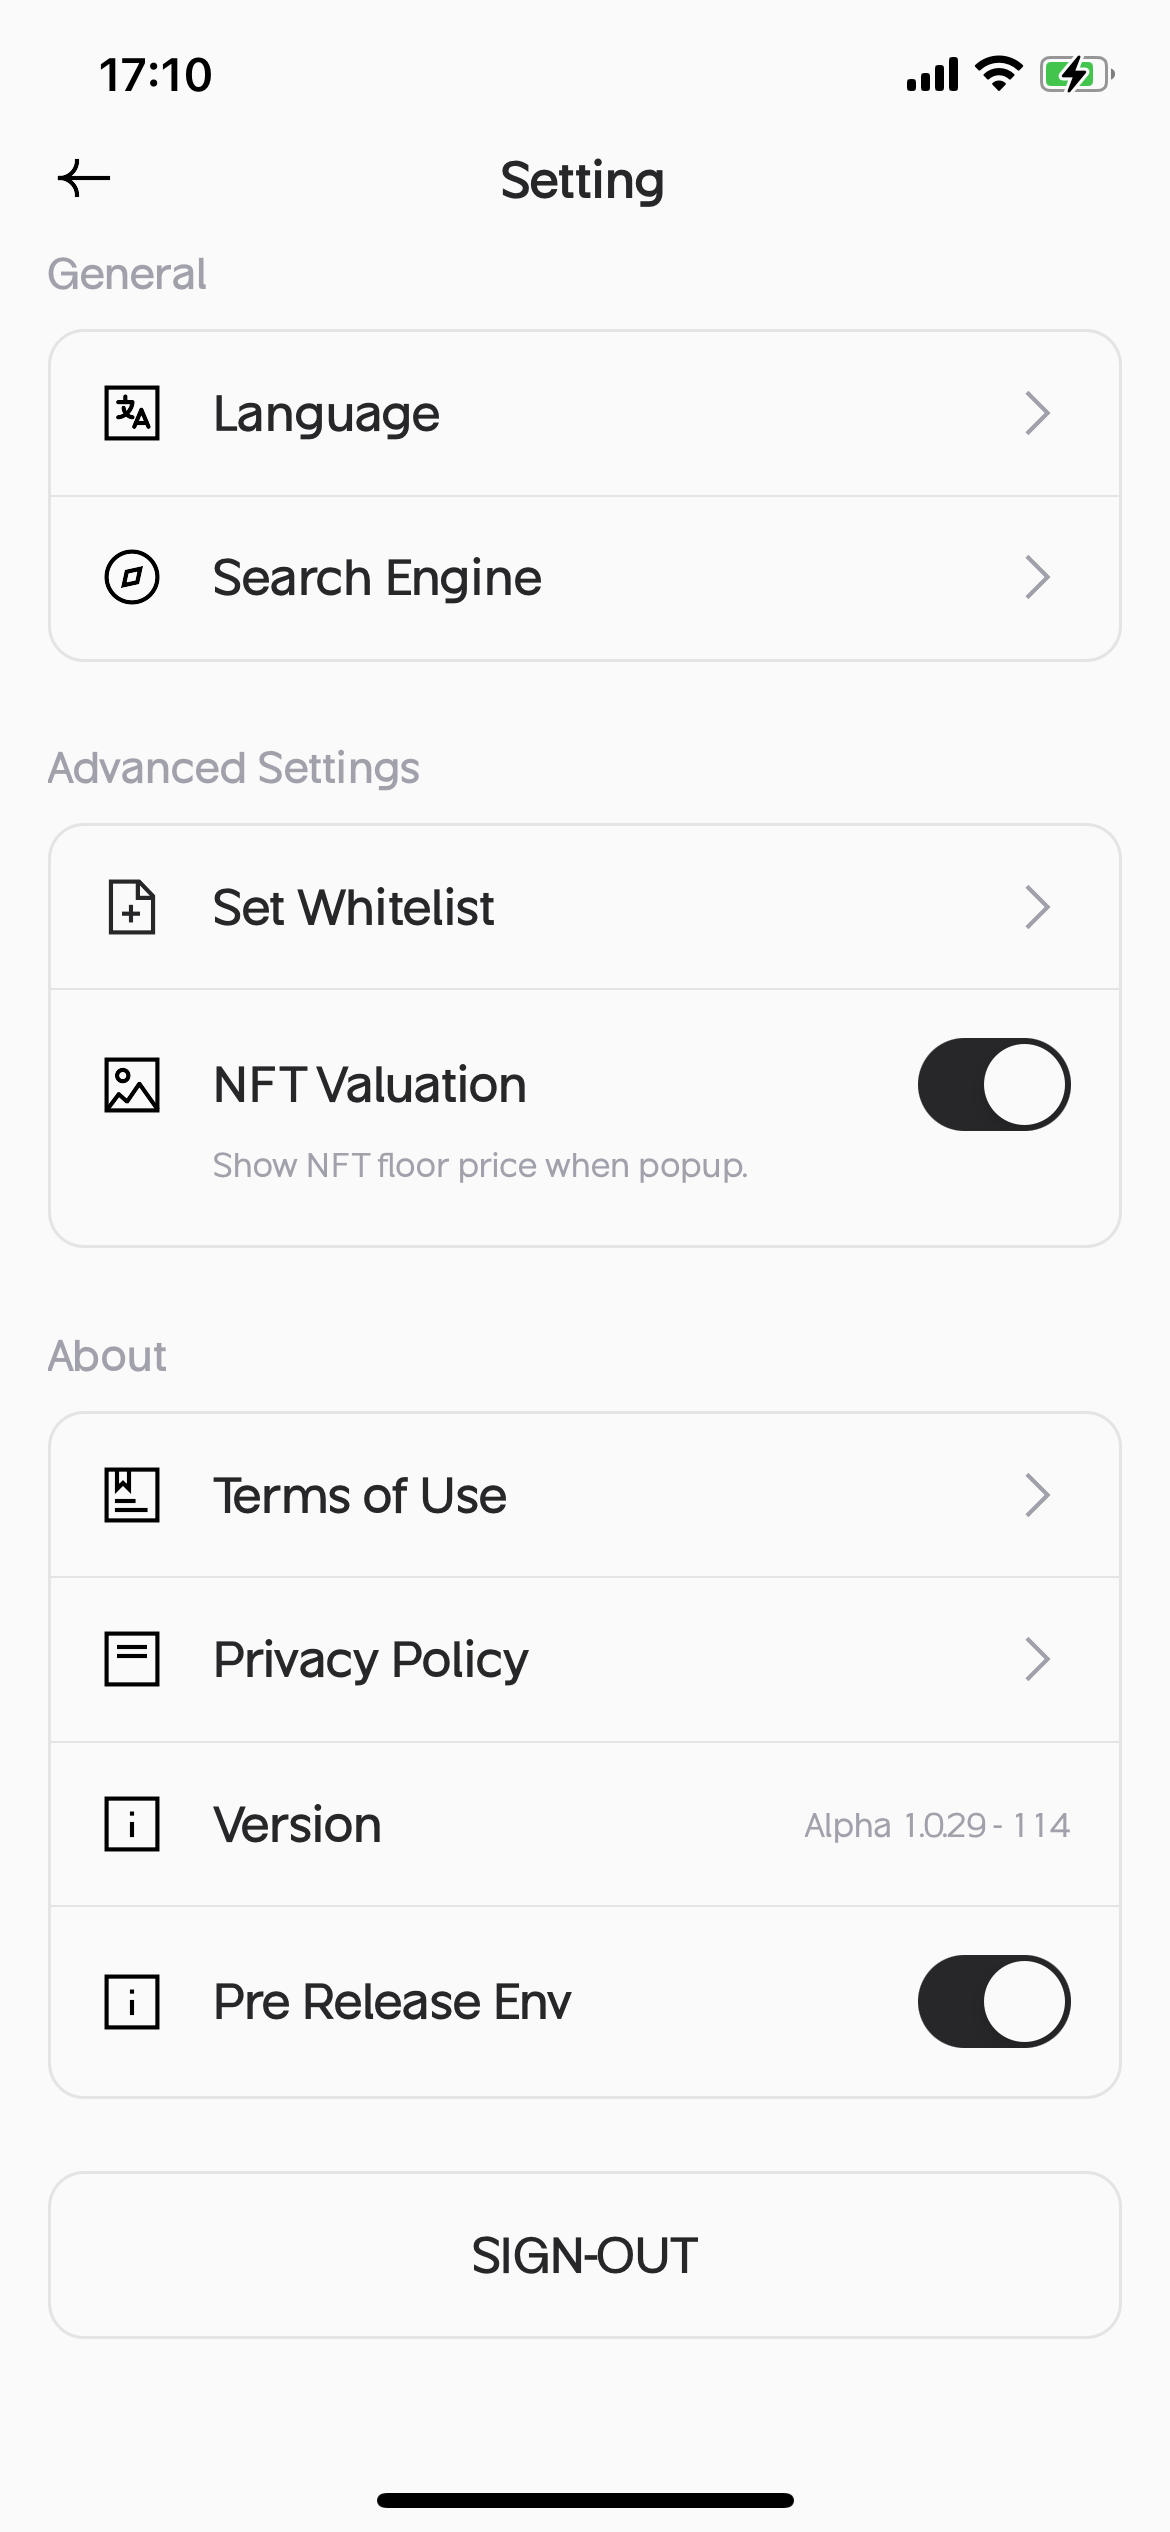Click the Set Whitelist chevron arrow
This screenshot has width=1170, height=2532.
(1037, 907)
